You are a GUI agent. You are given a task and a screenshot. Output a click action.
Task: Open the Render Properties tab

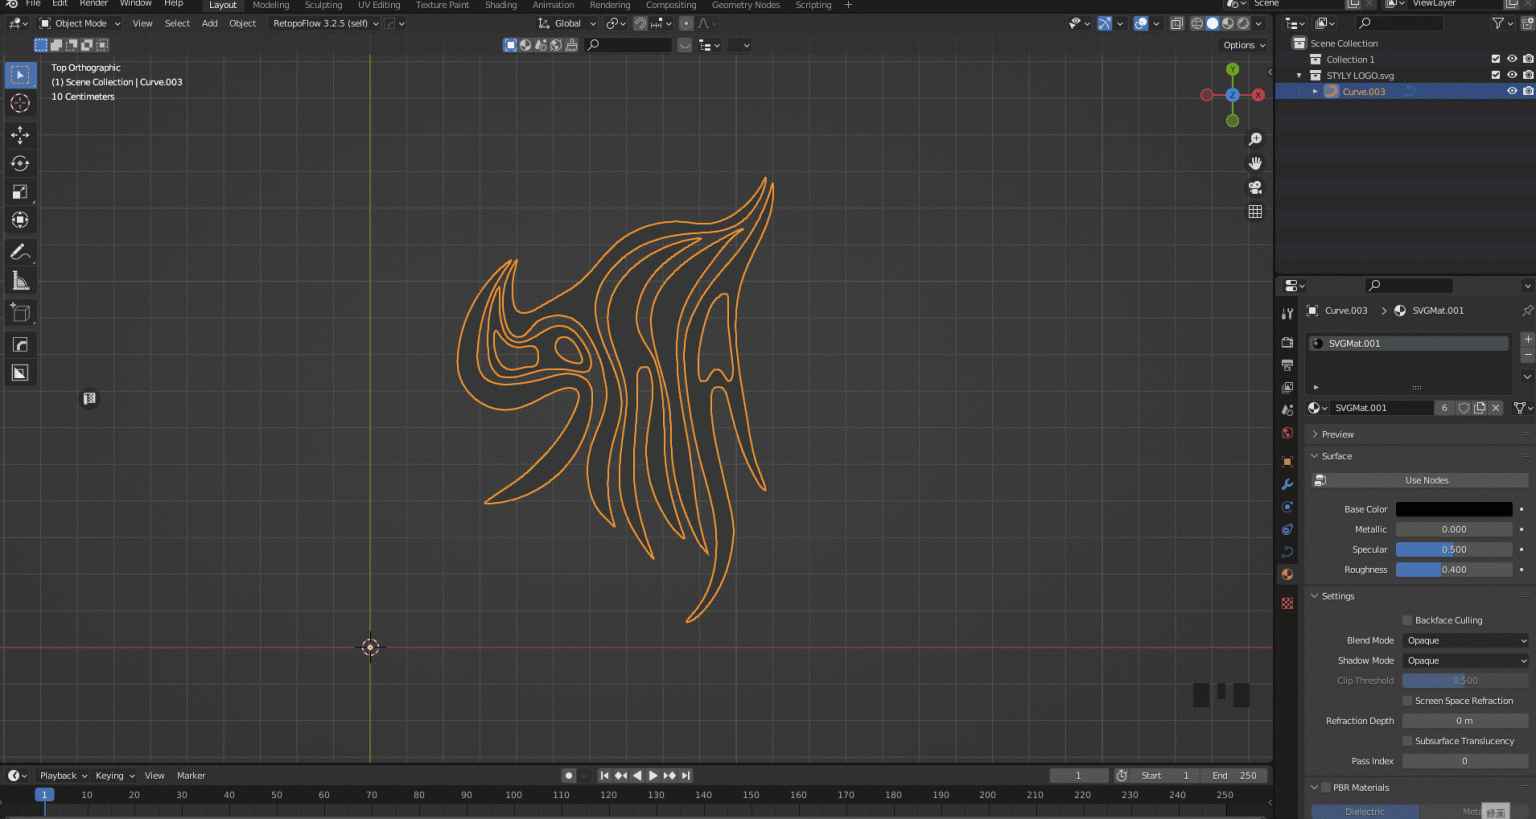point(1287,343)
